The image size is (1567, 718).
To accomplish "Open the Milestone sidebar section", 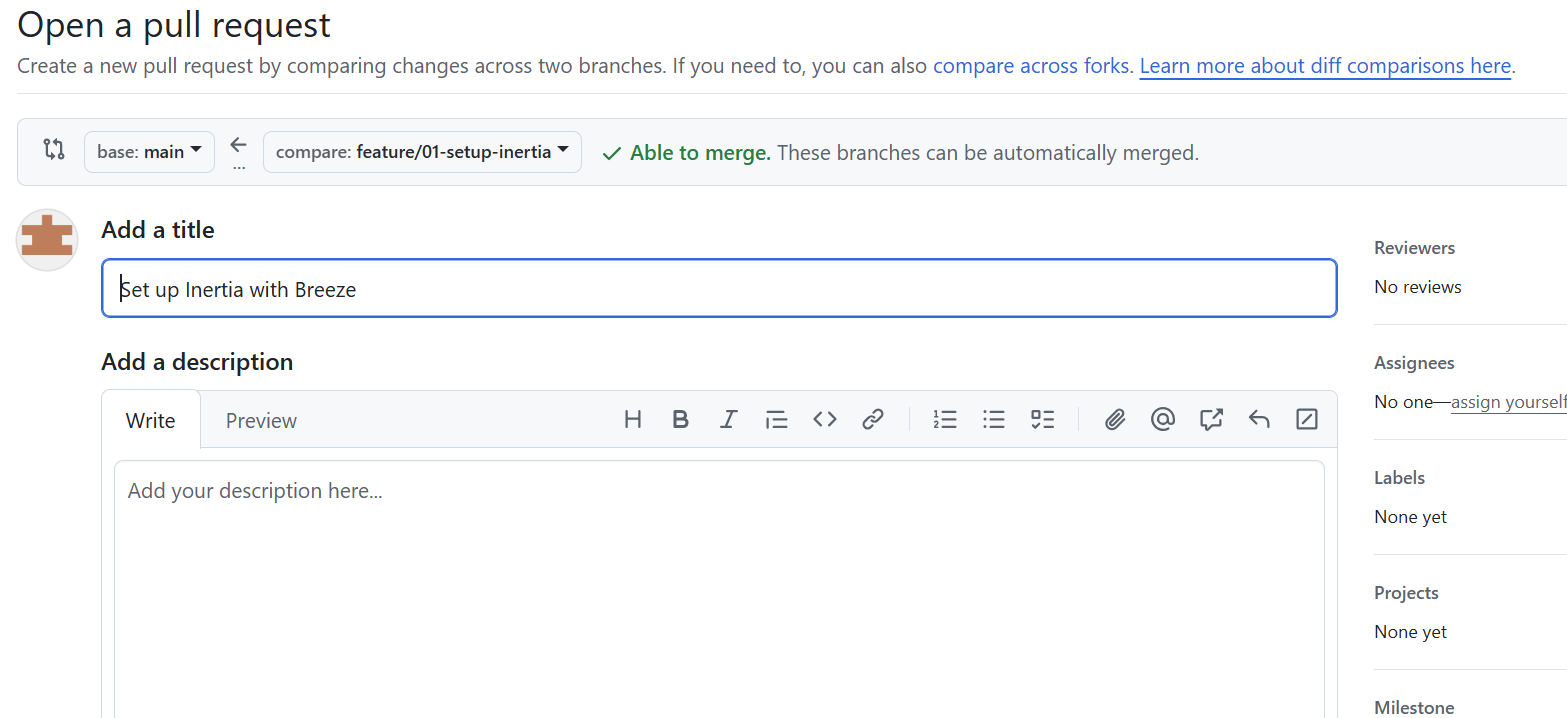I will coord(1414,708).
